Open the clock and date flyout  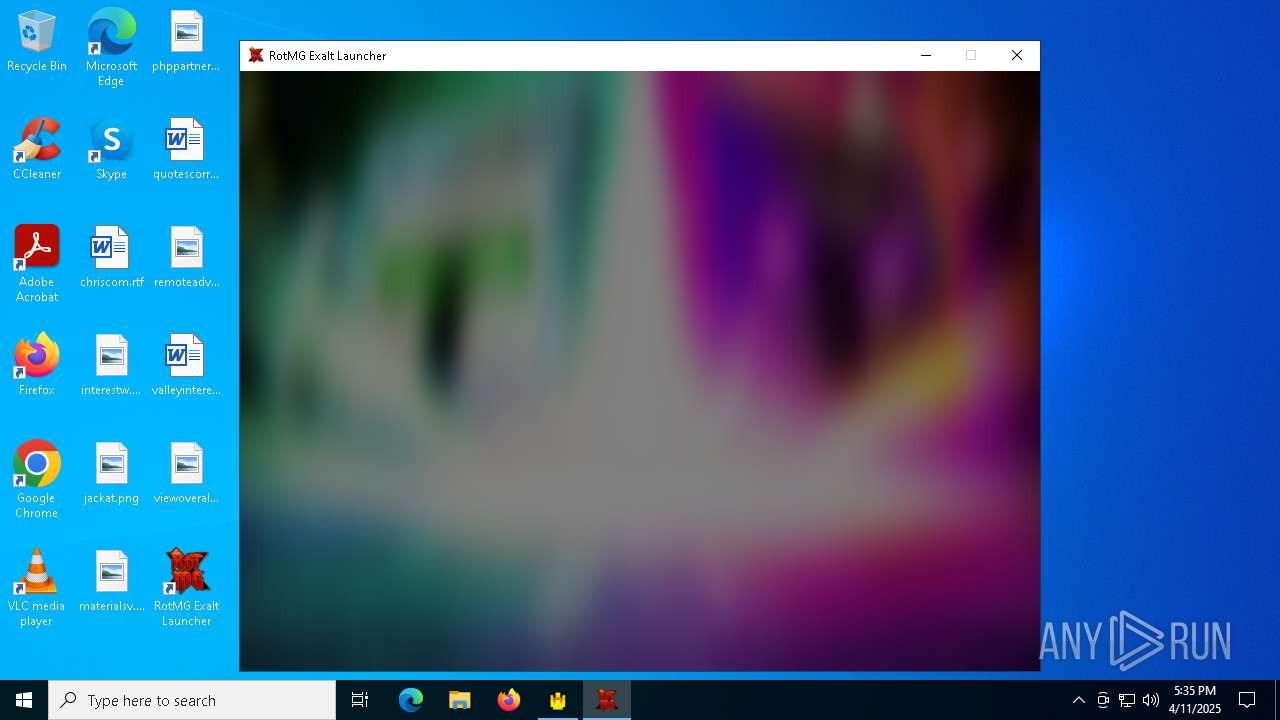(x=1195, y=700)
